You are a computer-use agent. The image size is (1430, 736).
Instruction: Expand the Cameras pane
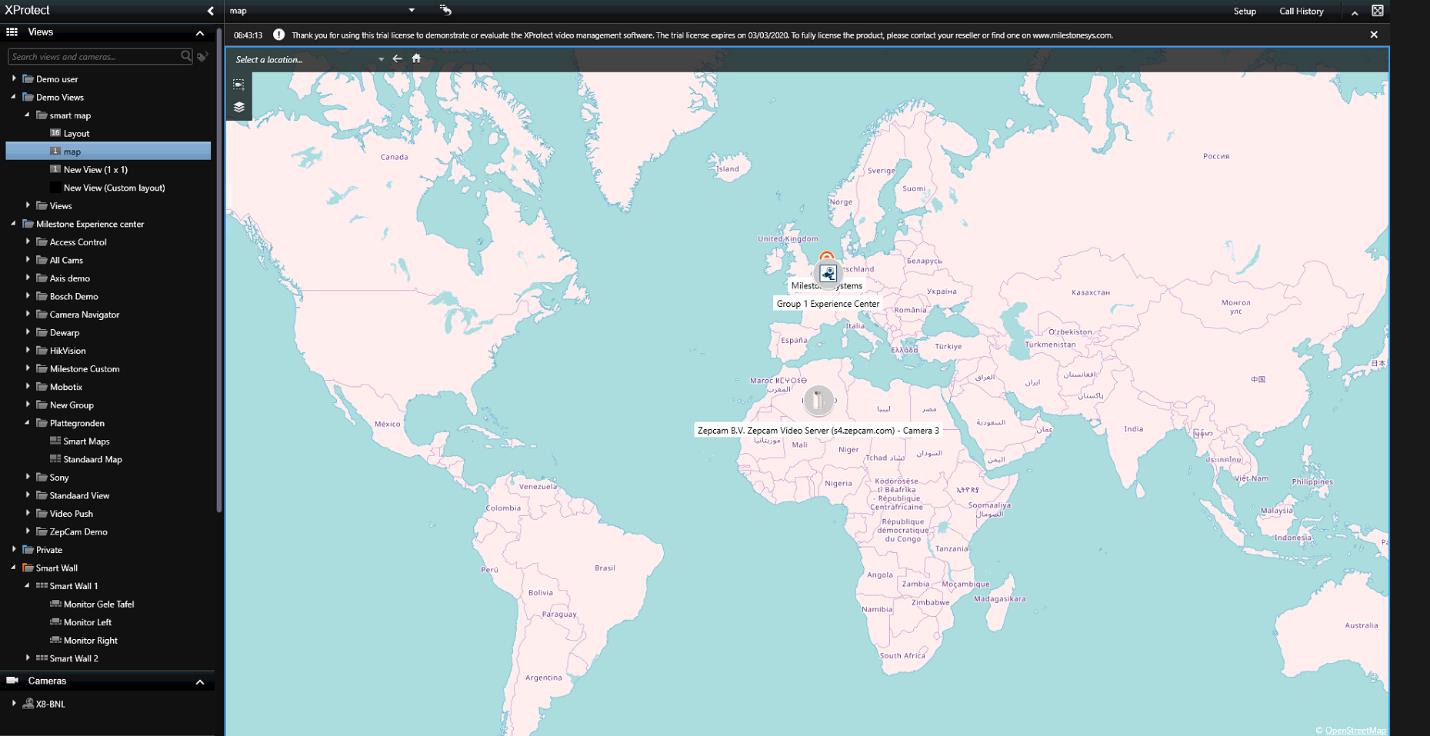click(x=199, y=682)
